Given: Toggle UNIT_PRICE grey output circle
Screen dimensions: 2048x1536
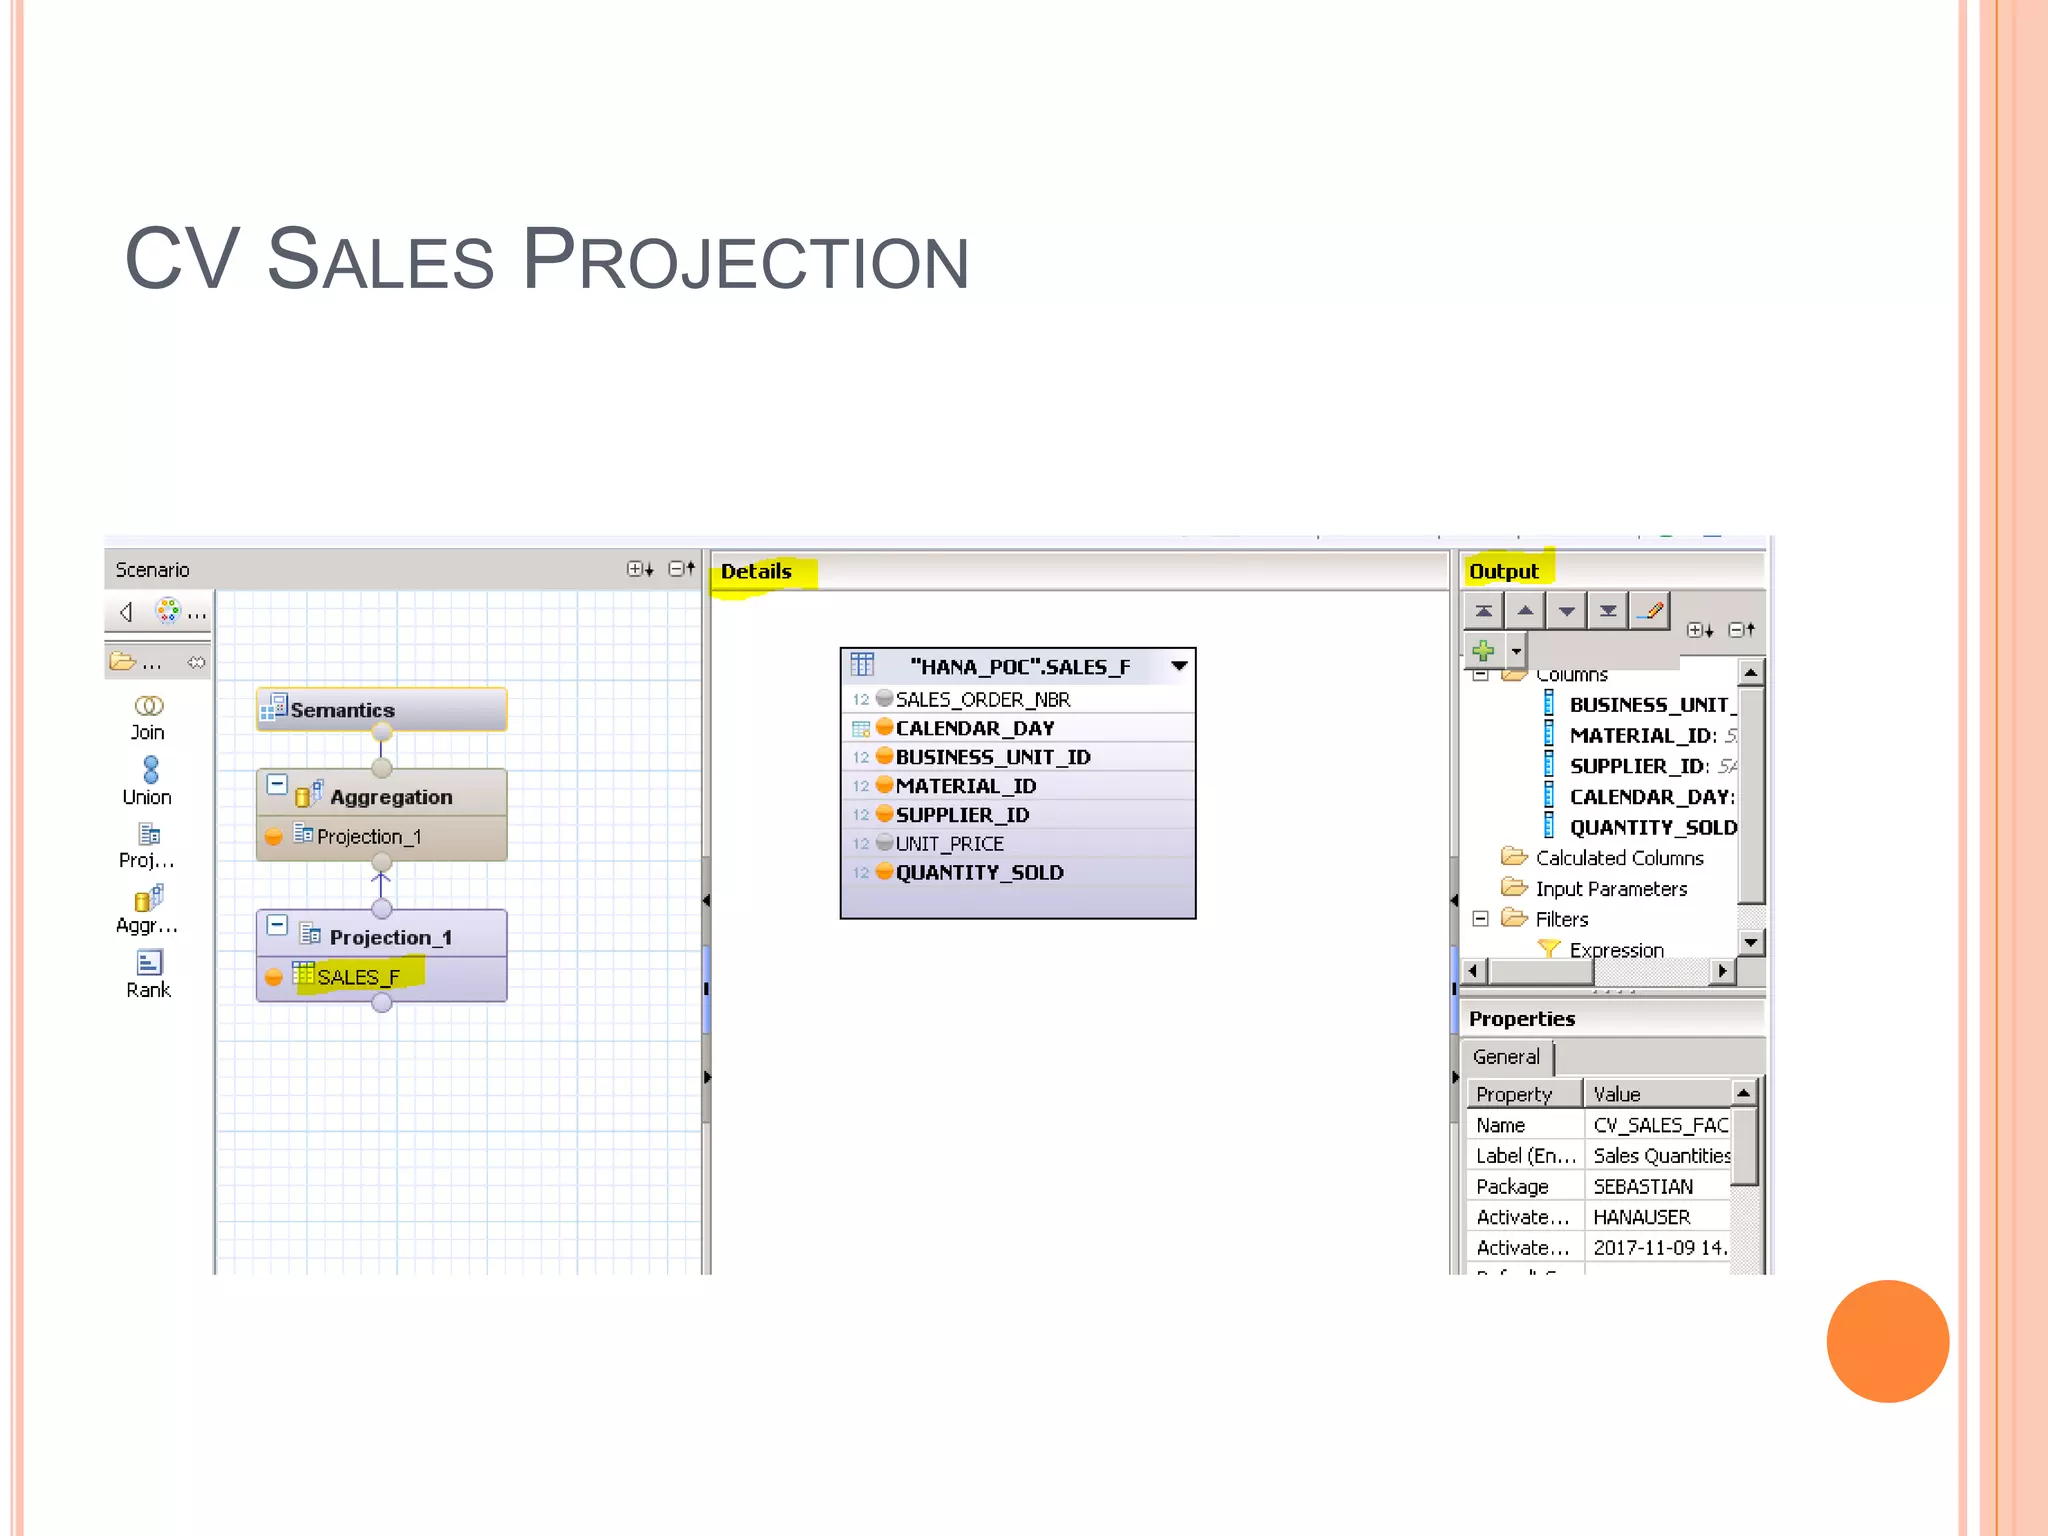Looking at the screenshot, I should coord(884,842).
